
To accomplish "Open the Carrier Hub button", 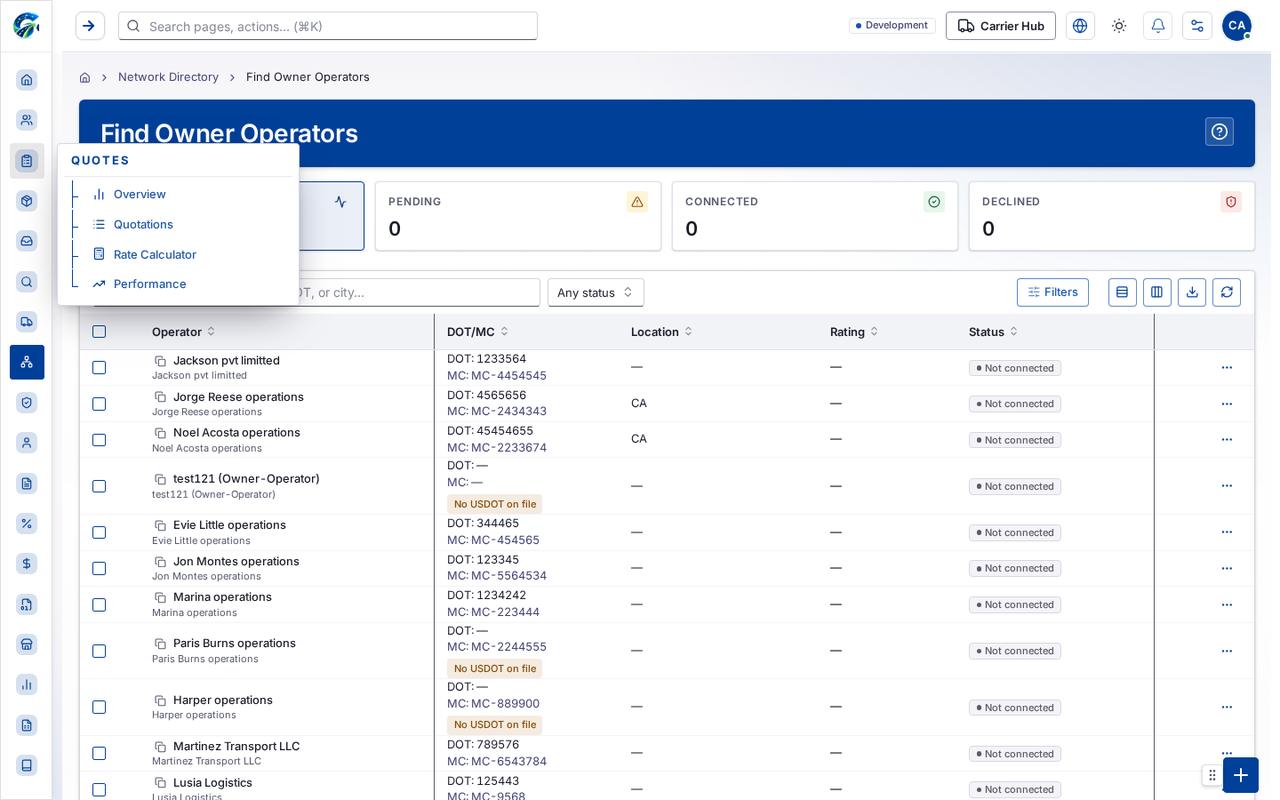I will (x=1001, y=26).
